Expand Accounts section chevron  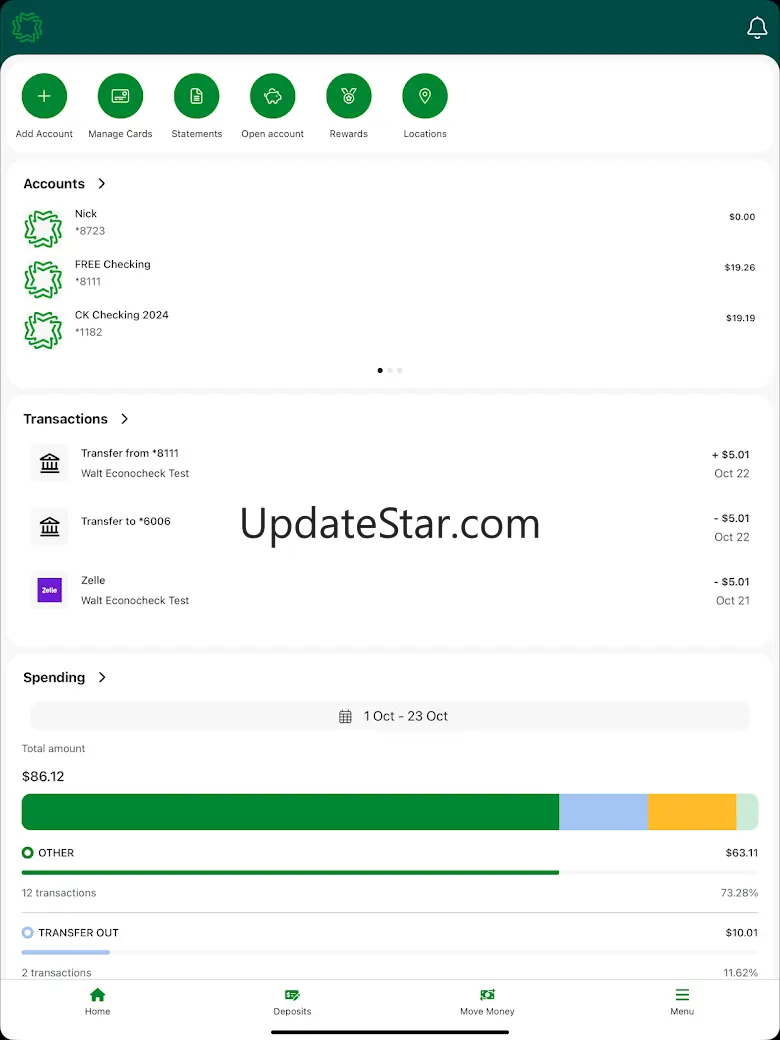101,183
